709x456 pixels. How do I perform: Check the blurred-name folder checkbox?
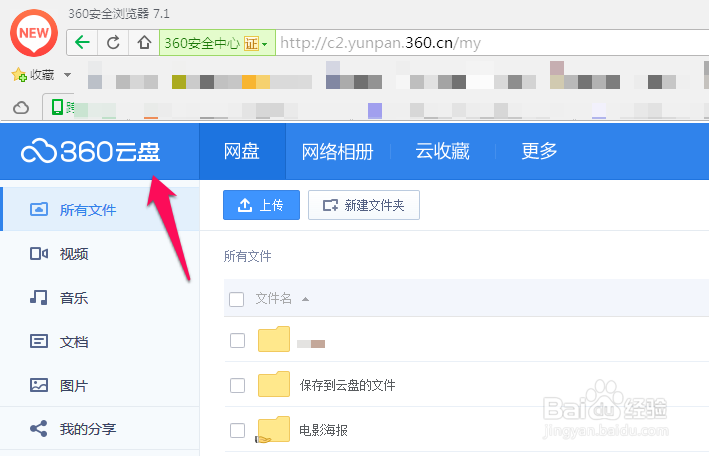click(237, 340)
